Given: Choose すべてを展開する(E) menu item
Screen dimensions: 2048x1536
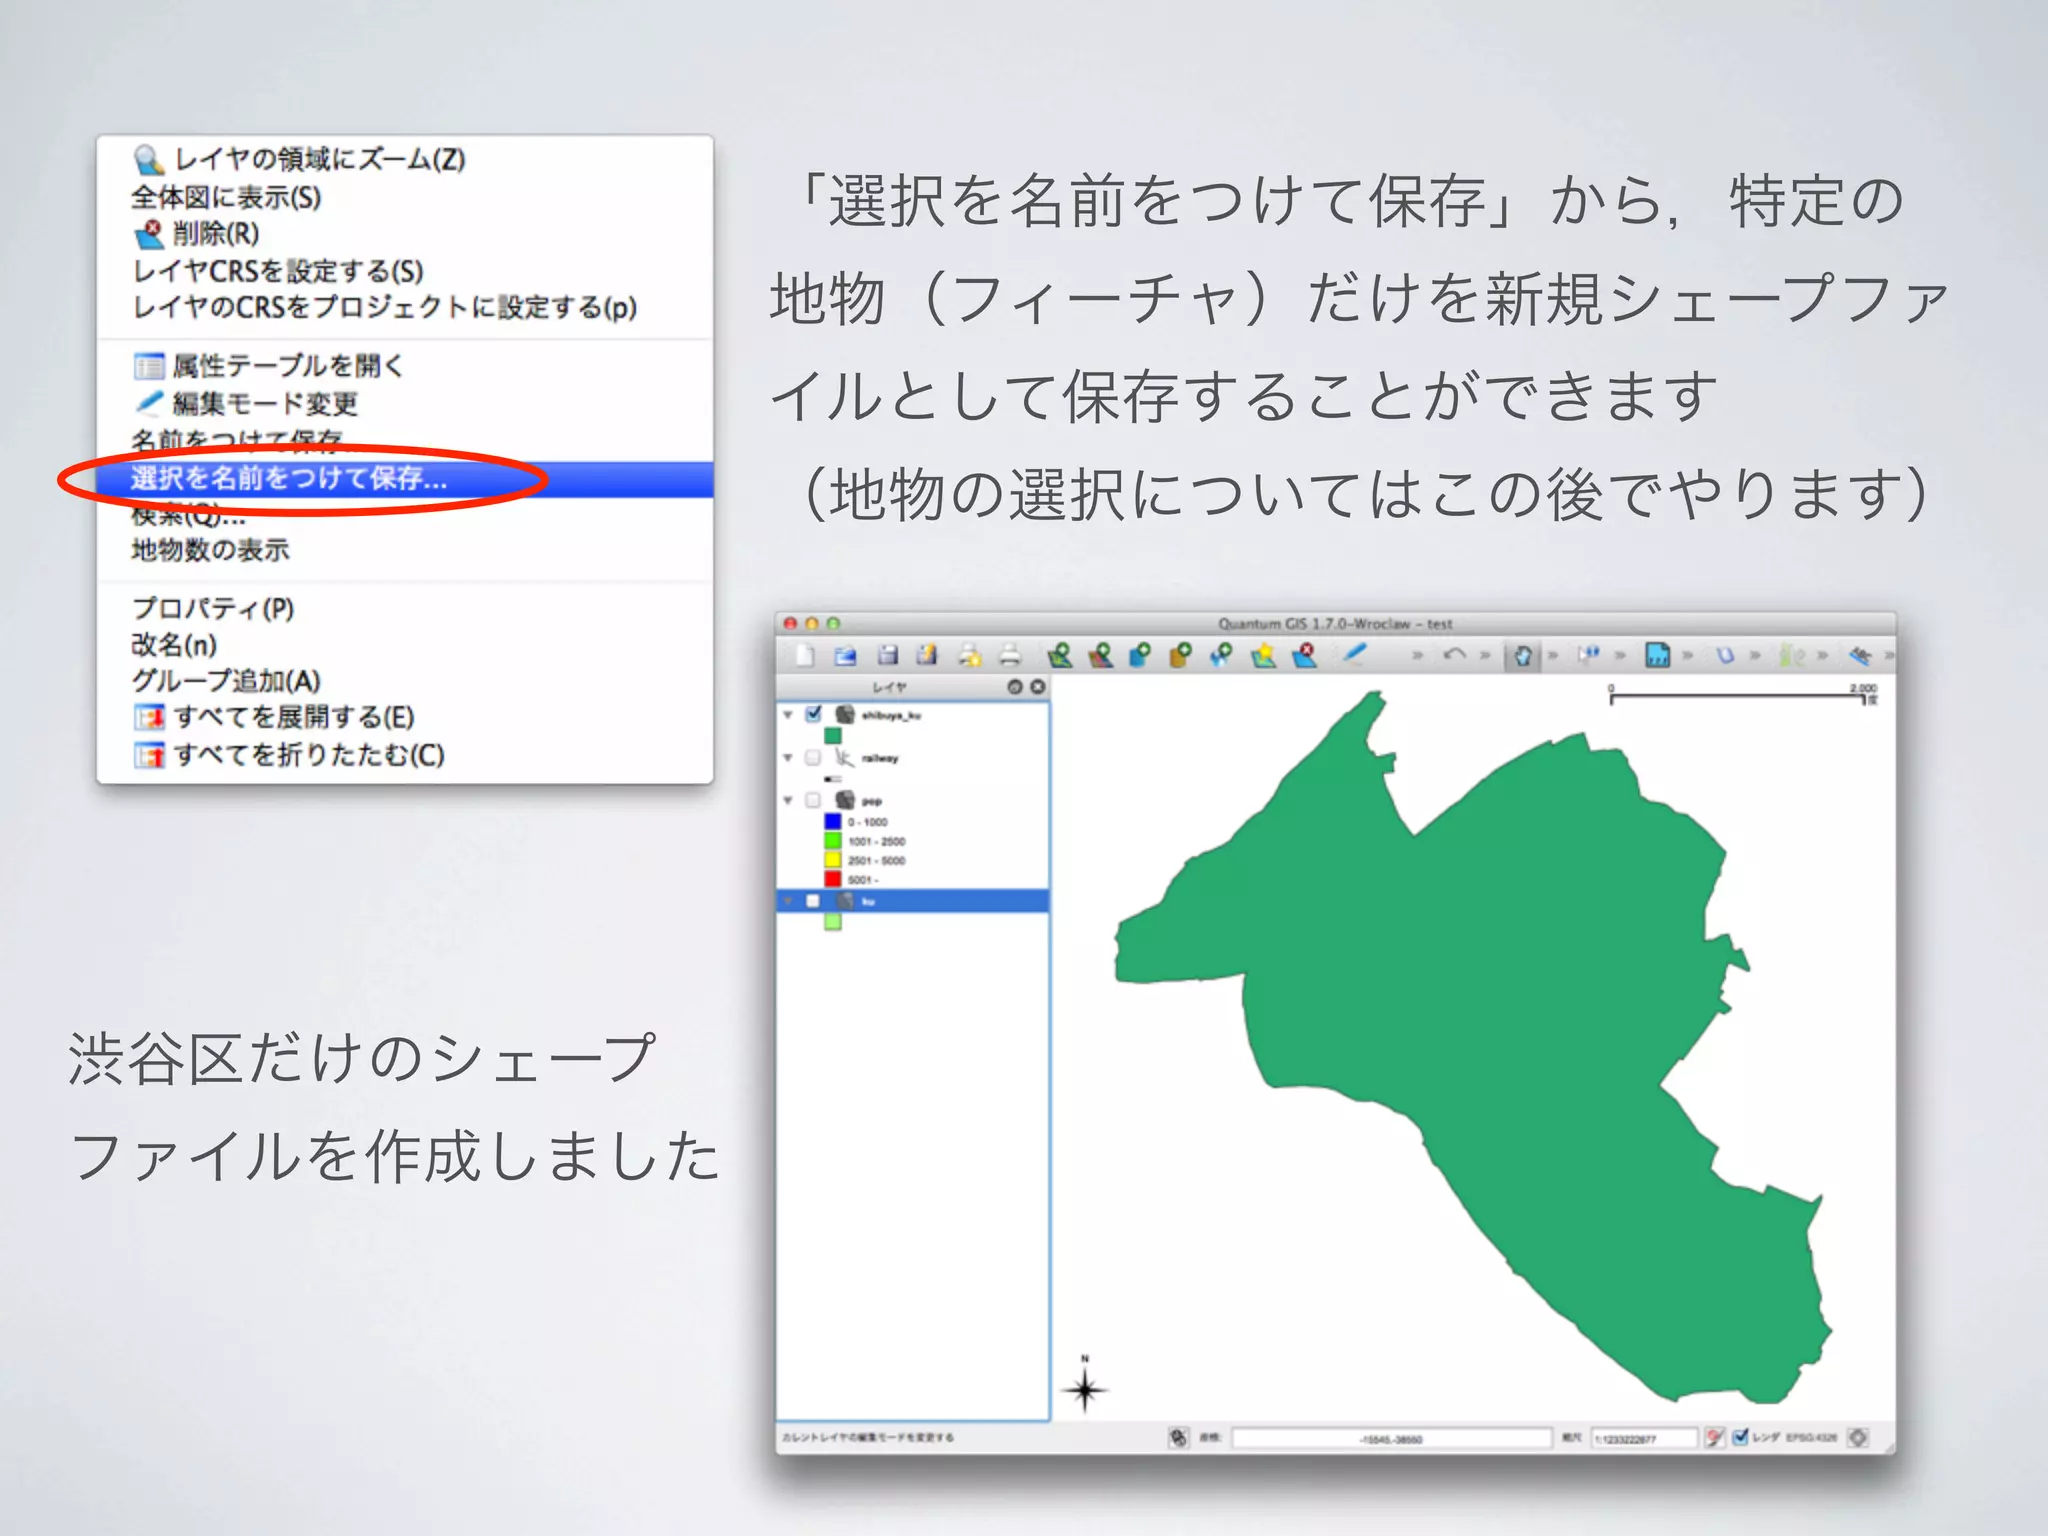Looking at the screenshot, I should point(404,717).
